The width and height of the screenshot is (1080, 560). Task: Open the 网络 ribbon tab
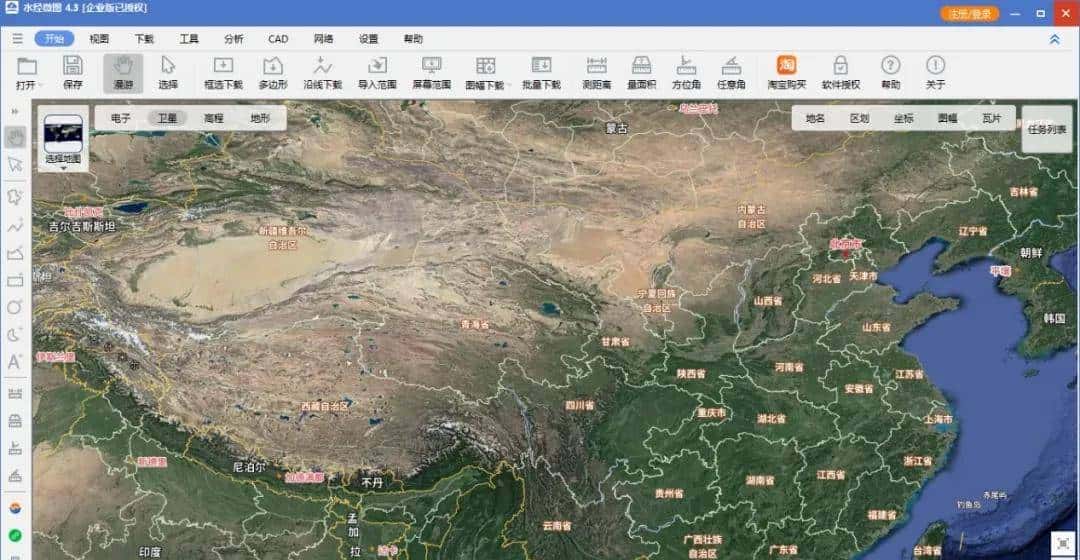323,39
